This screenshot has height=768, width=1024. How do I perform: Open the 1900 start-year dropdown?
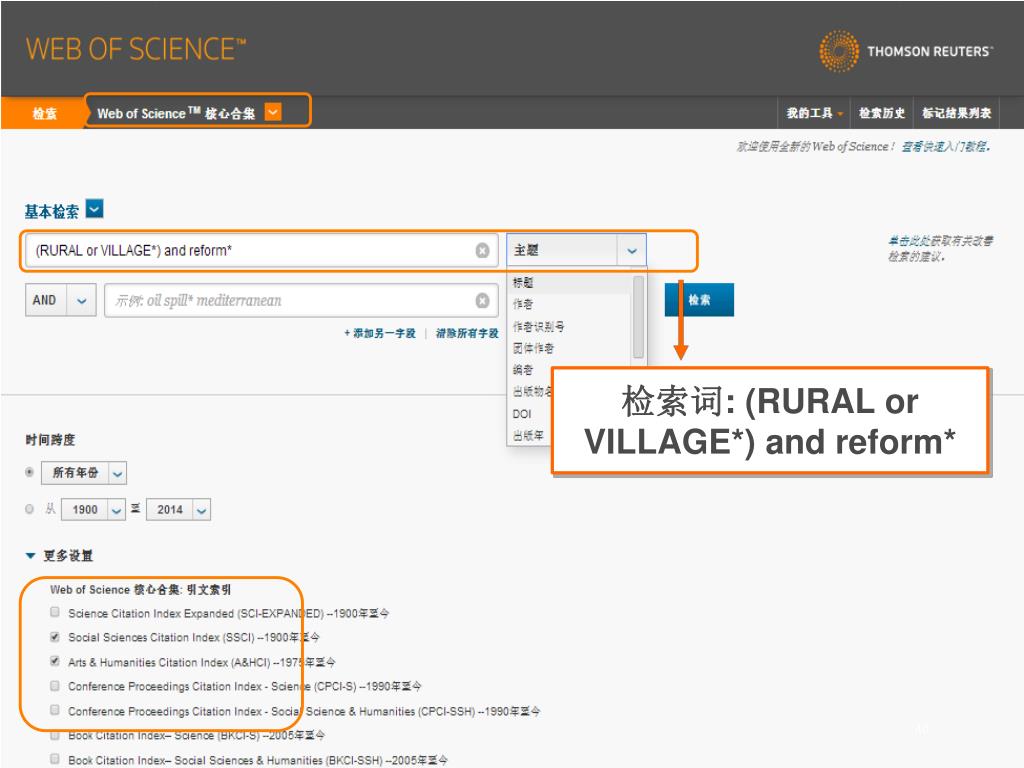[x=116, y=510]
